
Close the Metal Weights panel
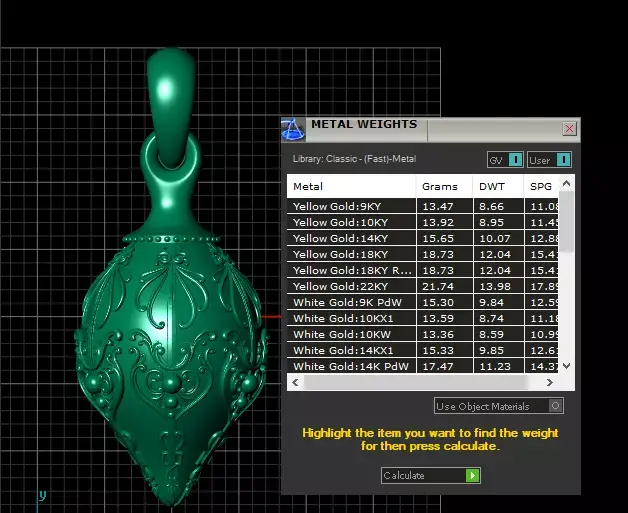click(569, 129)
